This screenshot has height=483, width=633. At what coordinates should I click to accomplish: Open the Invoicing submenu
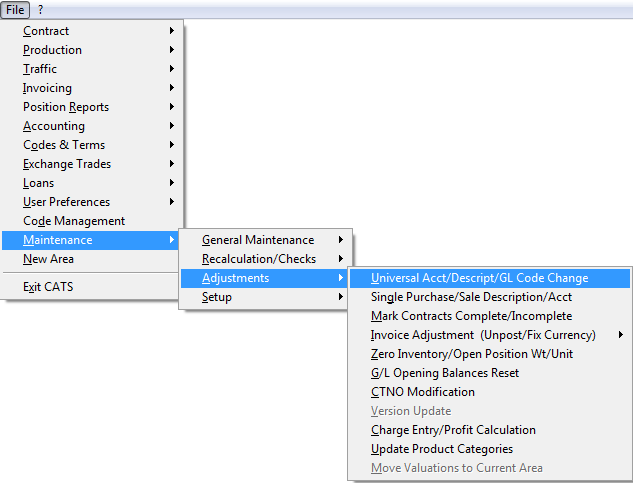90,88
